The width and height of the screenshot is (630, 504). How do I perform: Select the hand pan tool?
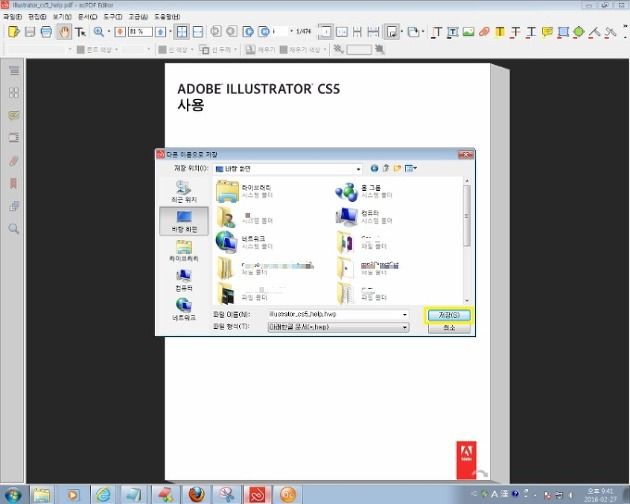pyautogui.click(x=64, y=32)
